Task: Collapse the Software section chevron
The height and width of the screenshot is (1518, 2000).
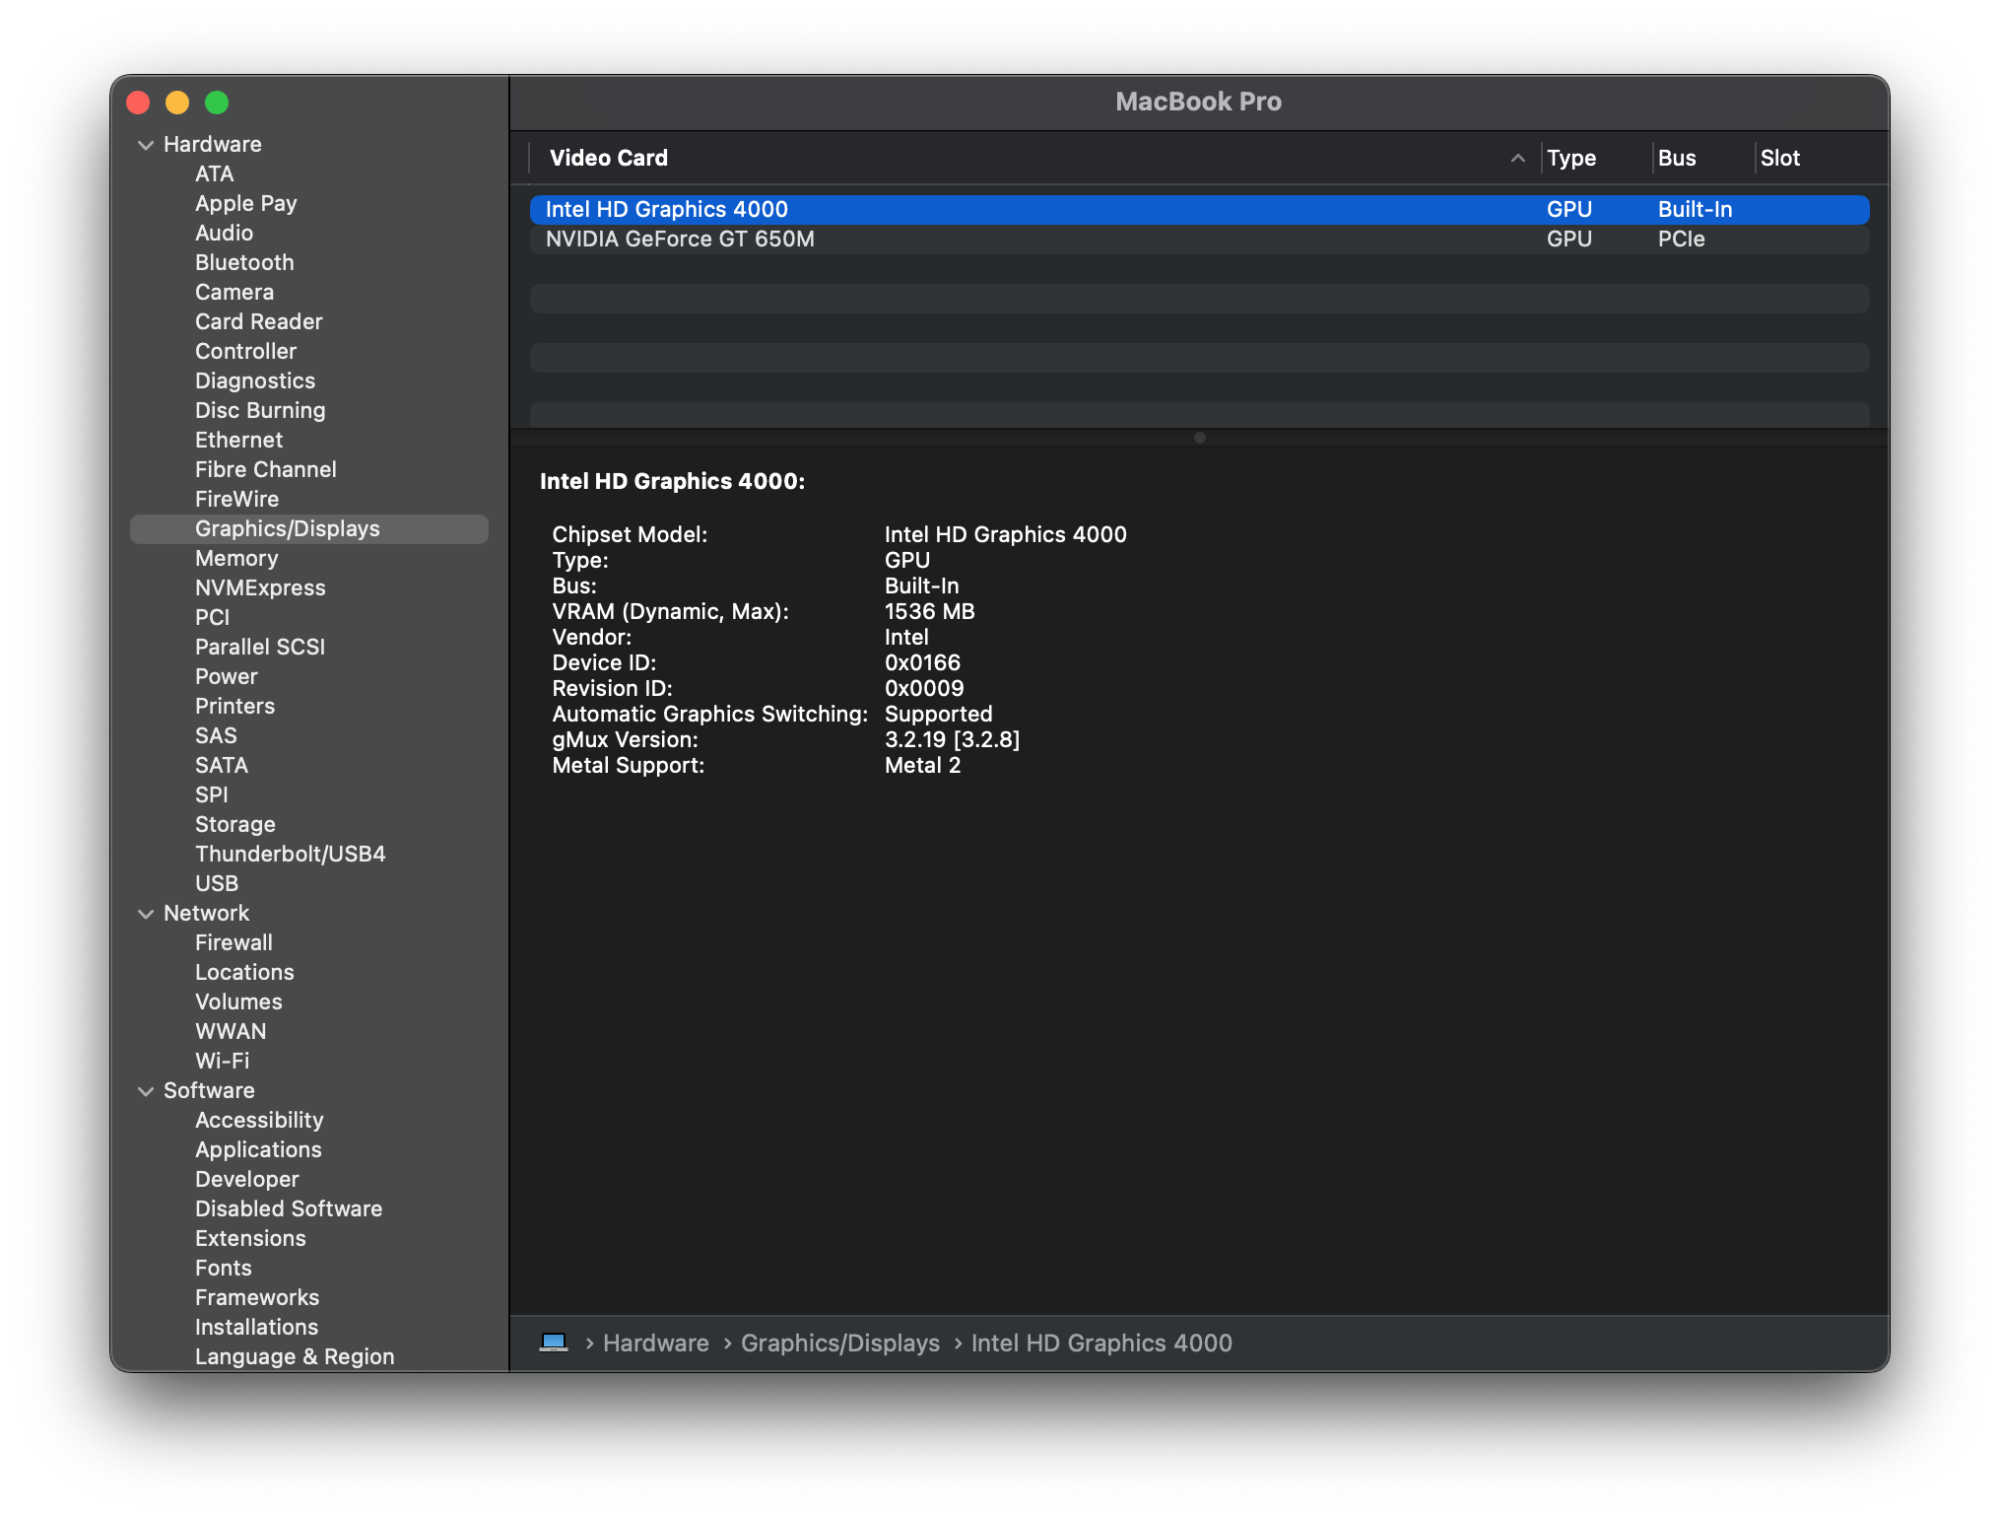Action: [x=146, y=1091]
